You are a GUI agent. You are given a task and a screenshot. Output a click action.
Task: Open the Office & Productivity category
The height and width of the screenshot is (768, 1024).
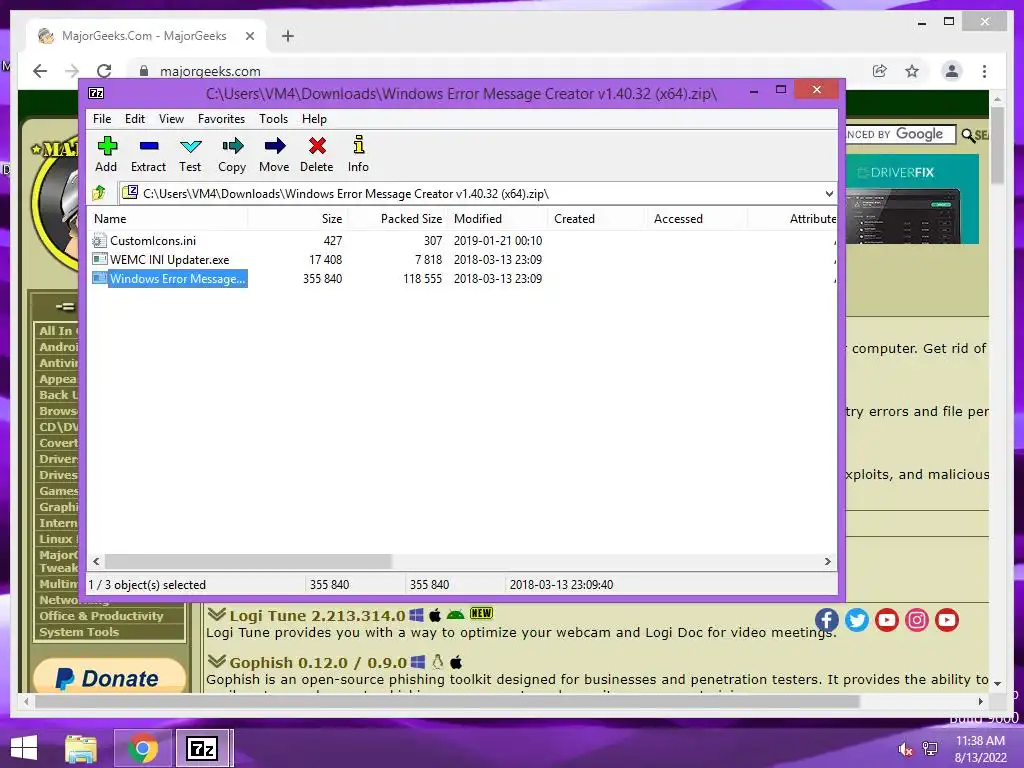click(x=101, y=616)
